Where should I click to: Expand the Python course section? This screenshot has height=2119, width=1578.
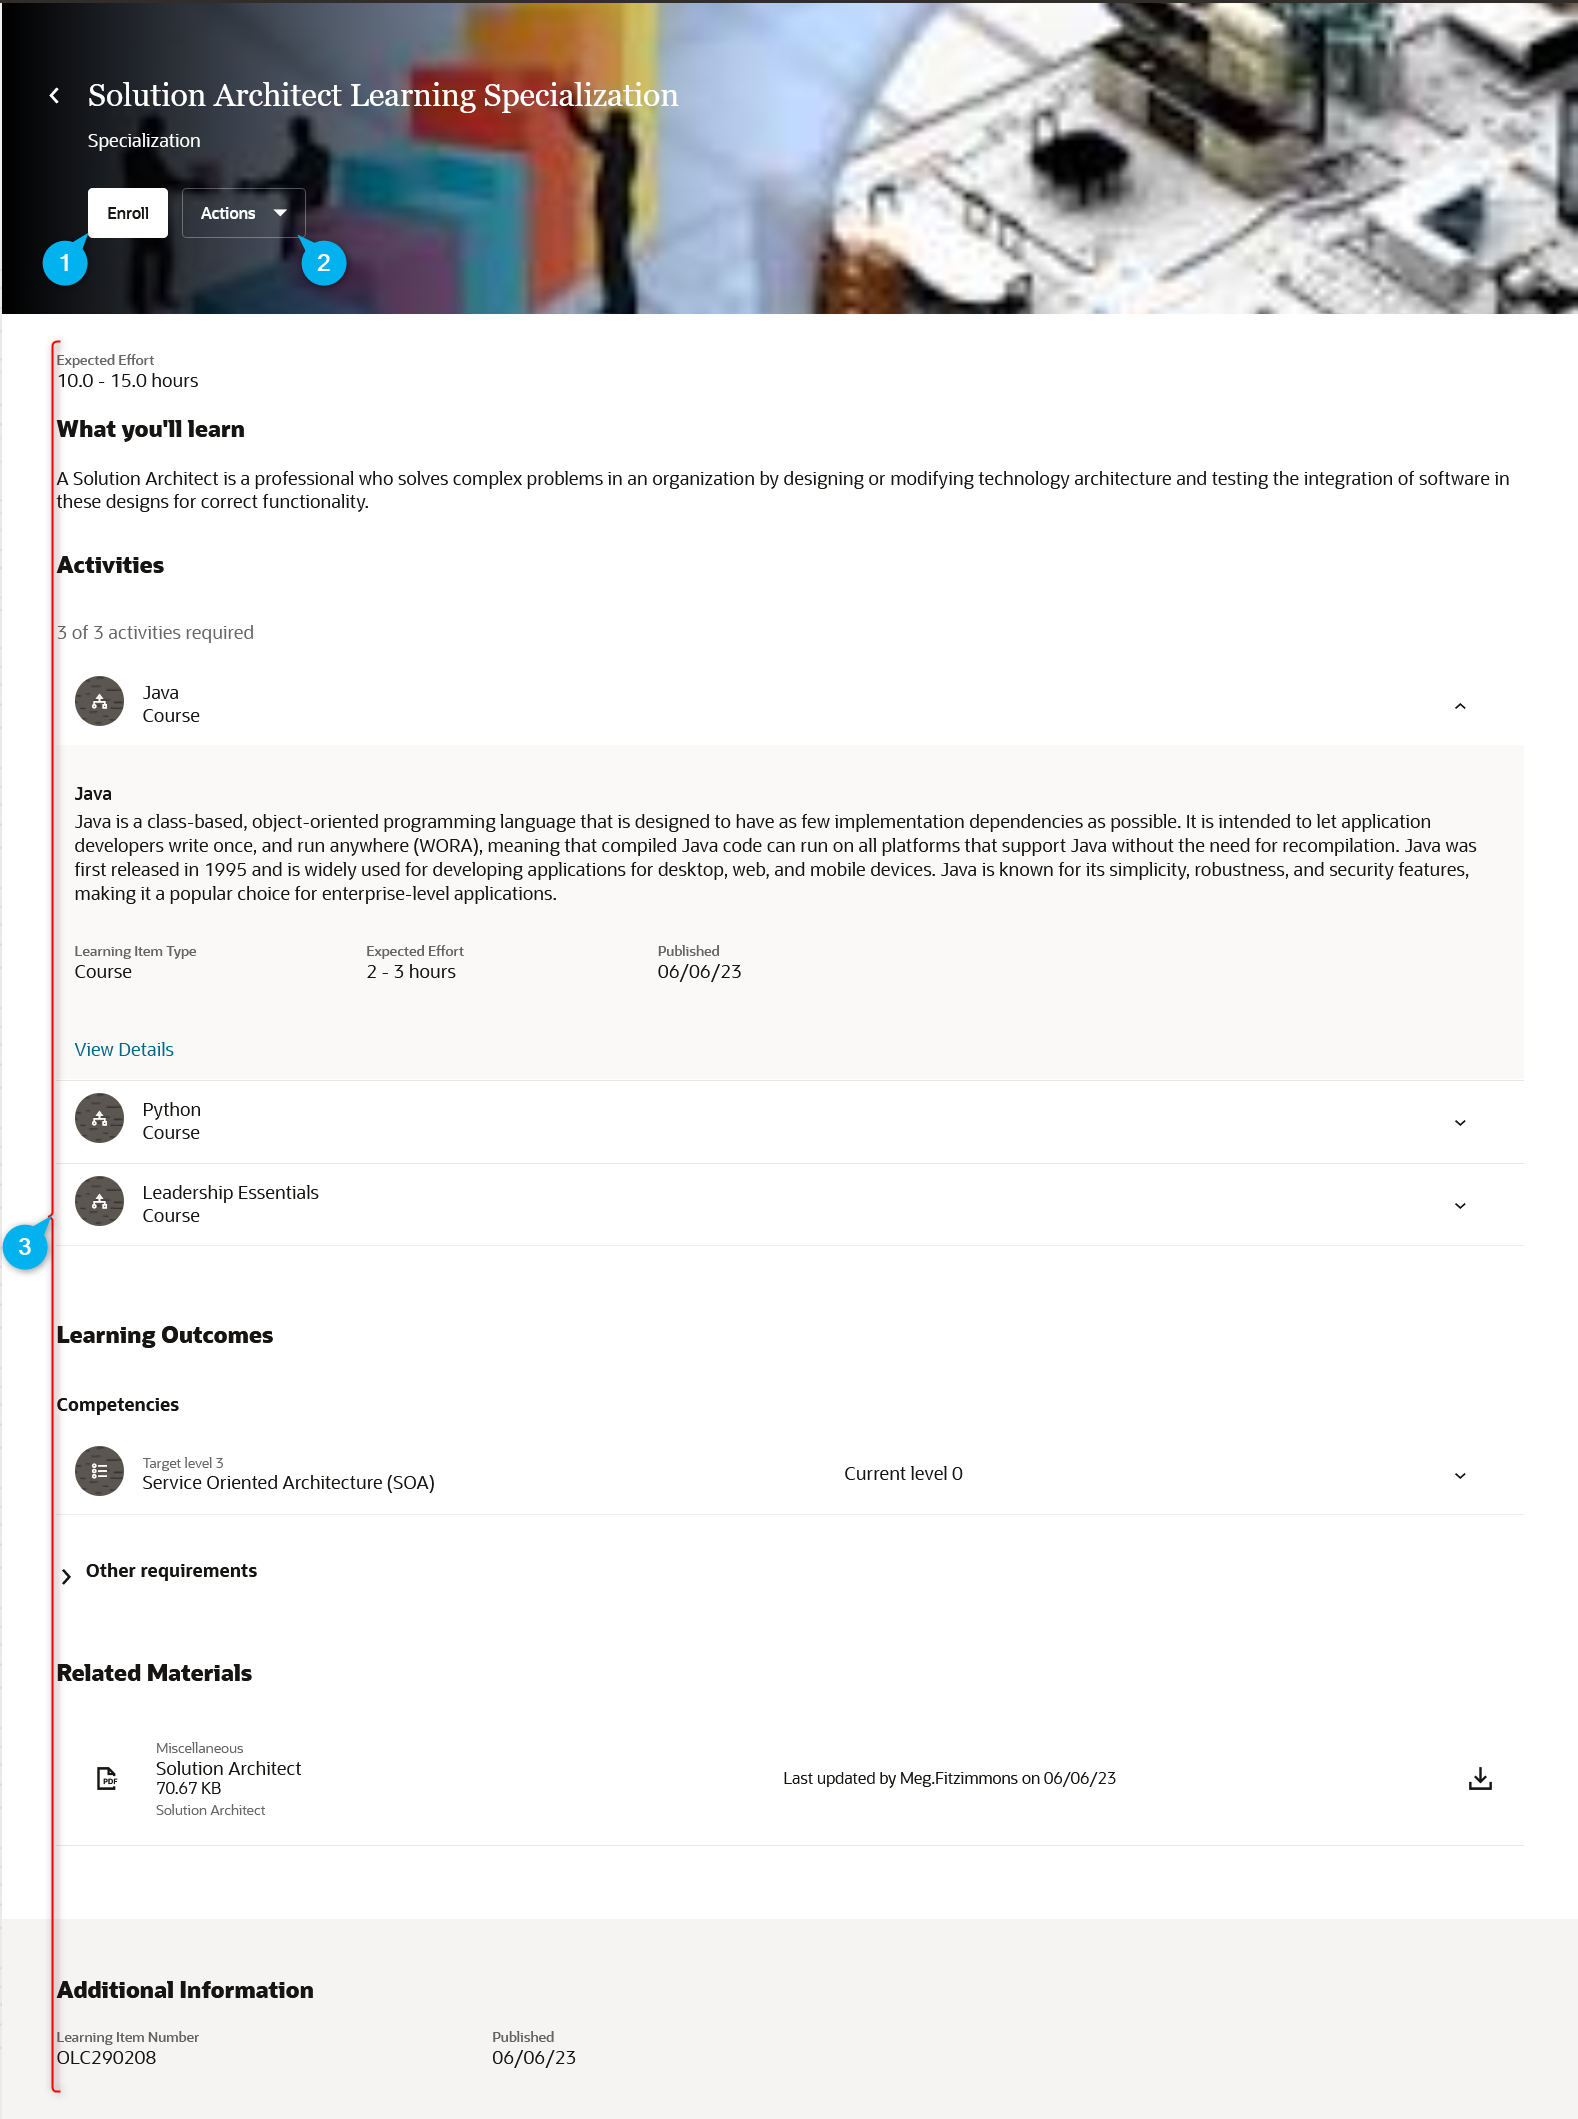point(1460,1123)
